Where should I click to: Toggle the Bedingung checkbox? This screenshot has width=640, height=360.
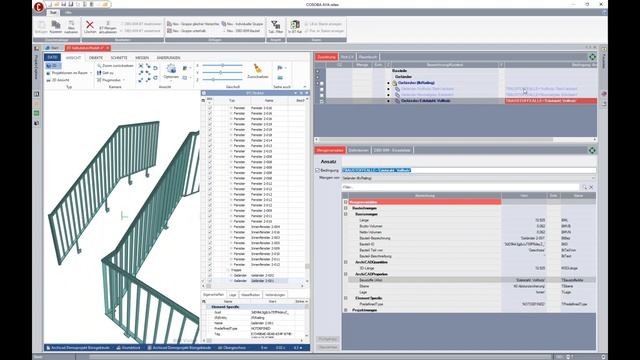point(318,170)
